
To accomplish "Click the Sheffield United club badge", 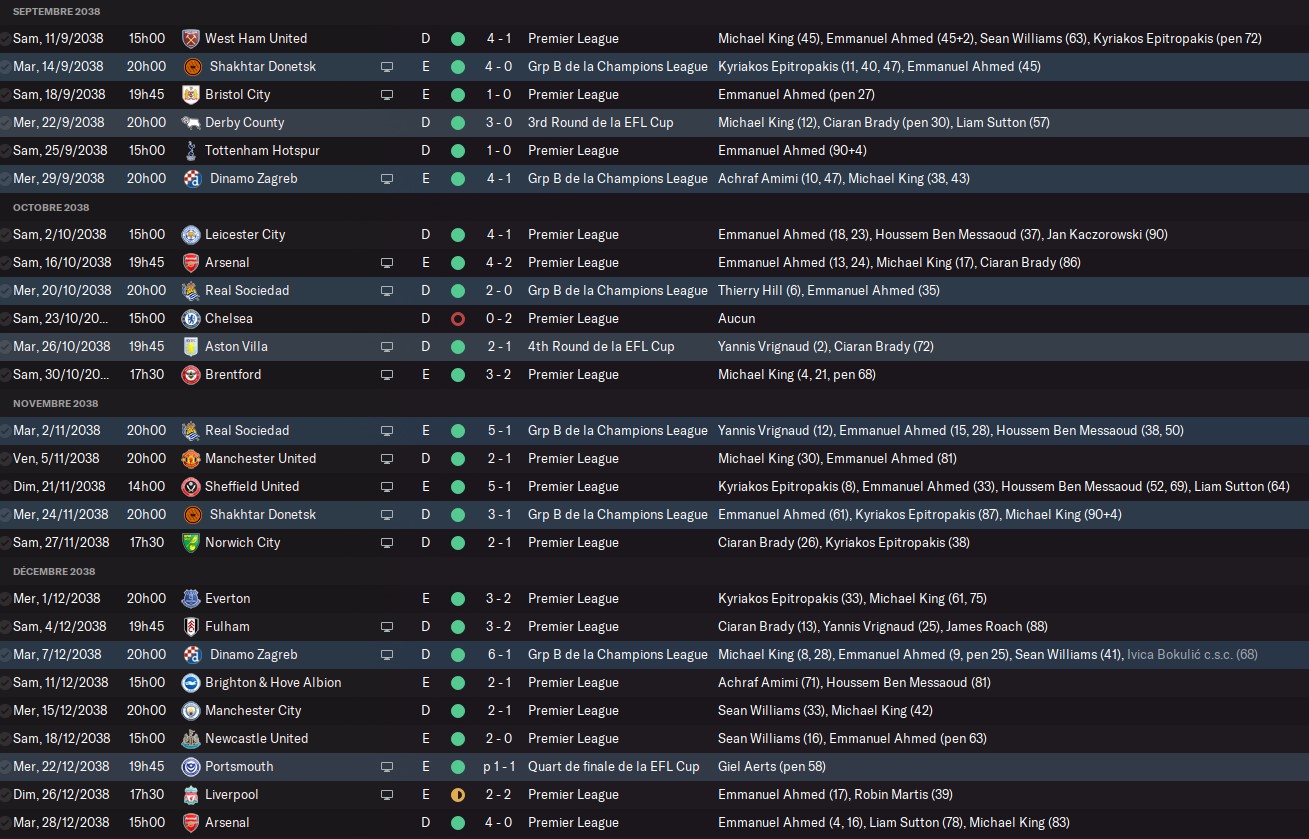I will (190, 486).
